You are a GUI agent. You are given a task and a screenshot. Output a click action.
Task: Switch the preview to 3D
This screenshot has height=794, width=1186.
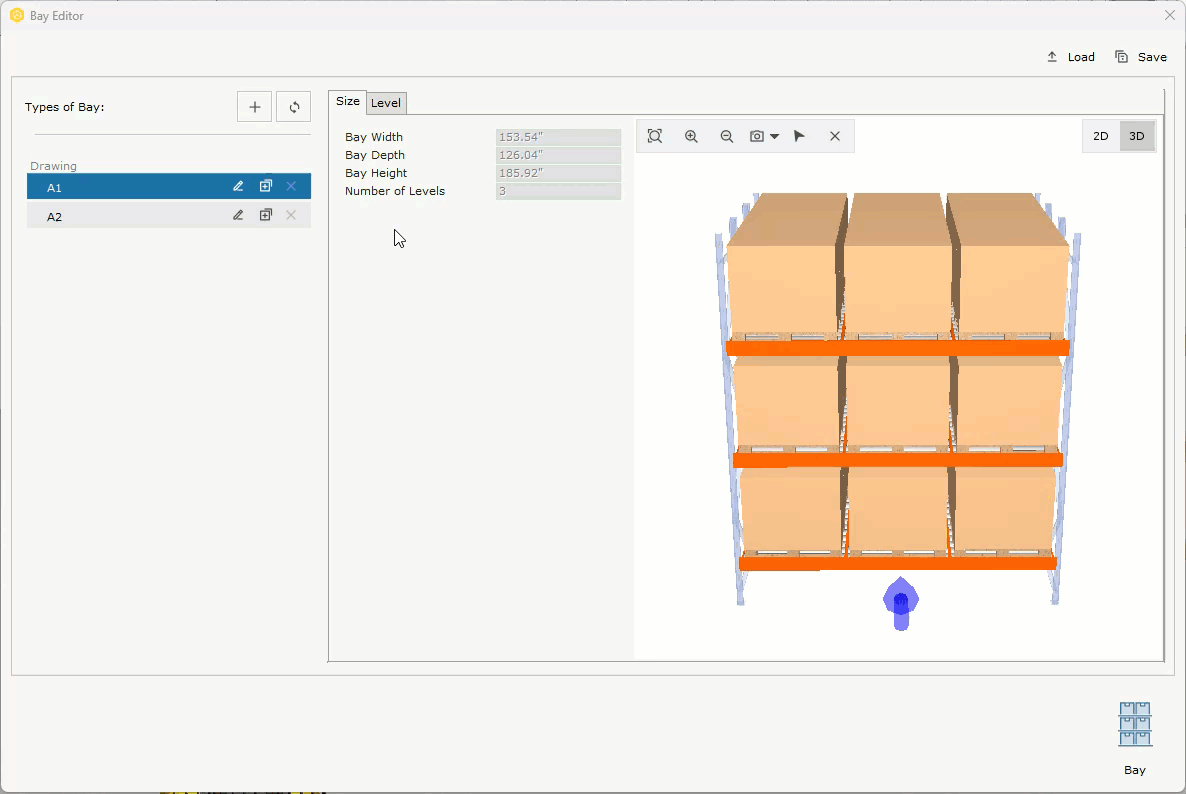click(x=1137, y=136)
